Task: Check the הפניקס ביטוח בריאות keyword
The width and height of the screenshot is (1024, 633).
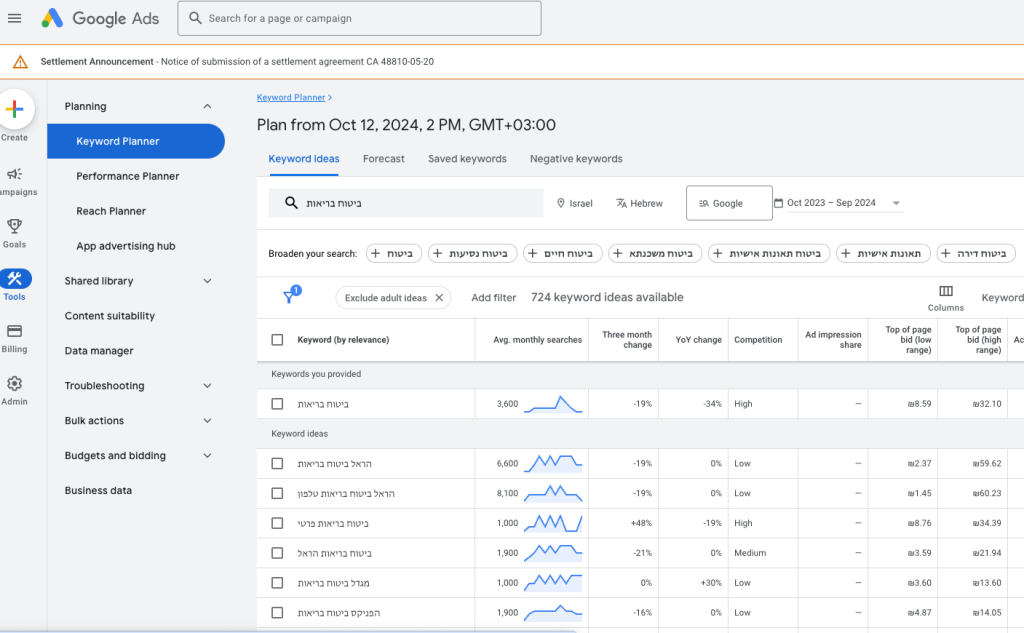Action: point(278,613)
